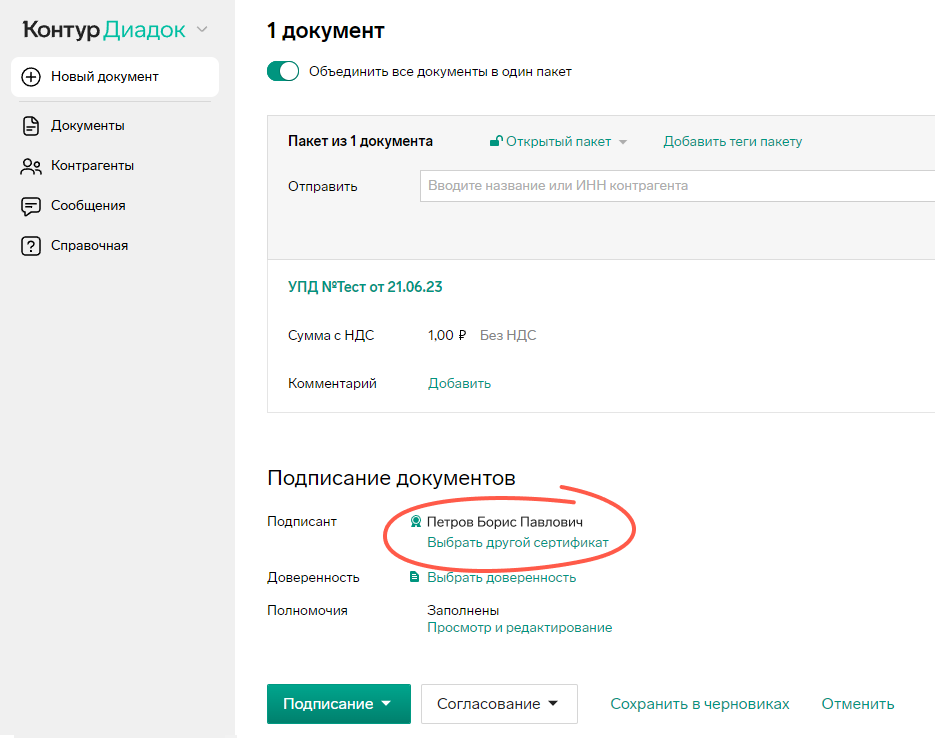Image resolution: width=935 pixels, height=738 pixels.
Task: Click the Сообщения speech bubble icon
Action: point(31,206)
